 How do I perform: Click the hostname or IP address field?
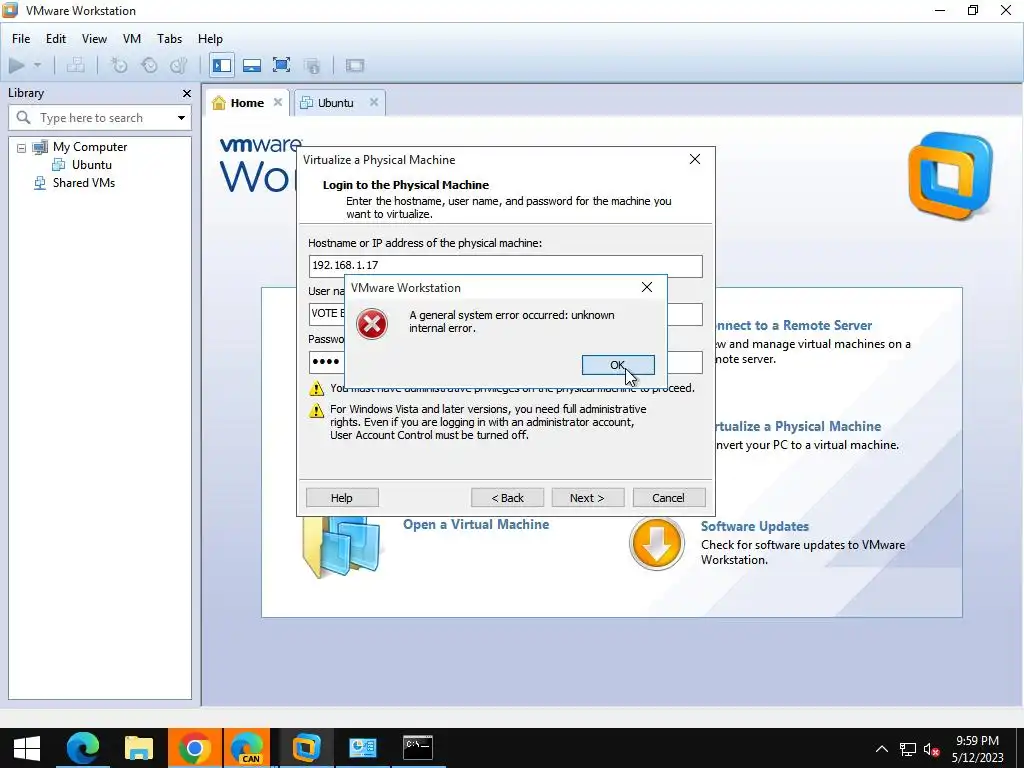(505, 266)
